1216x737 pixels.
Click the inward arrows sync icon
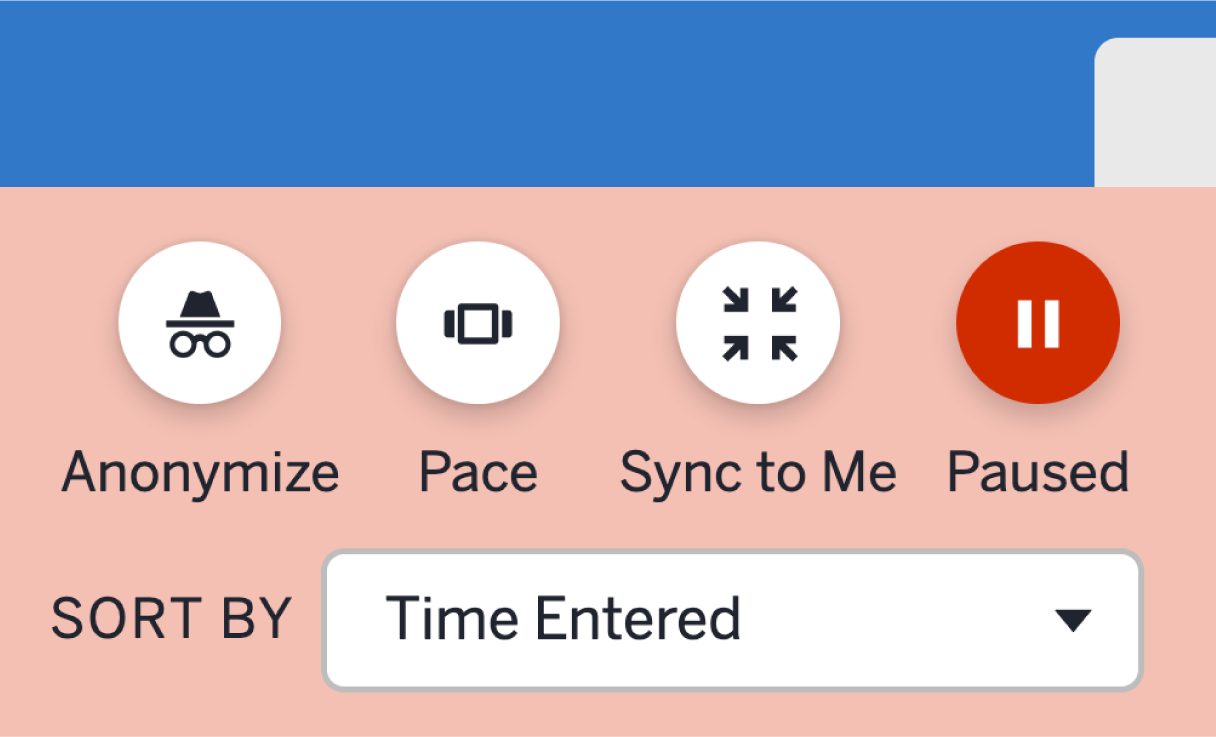point(758,322)
